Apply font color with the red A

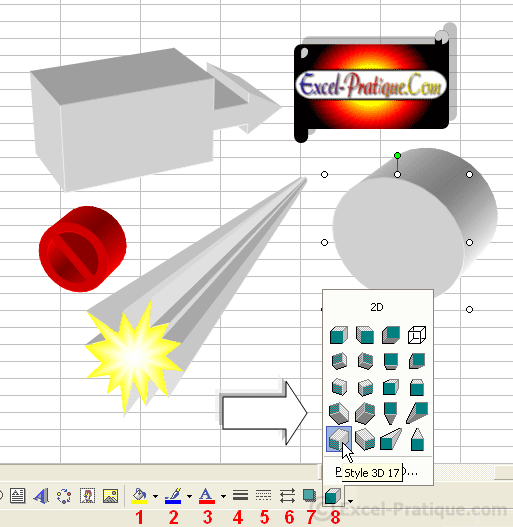pyautogui.click(x=207, y=496)
